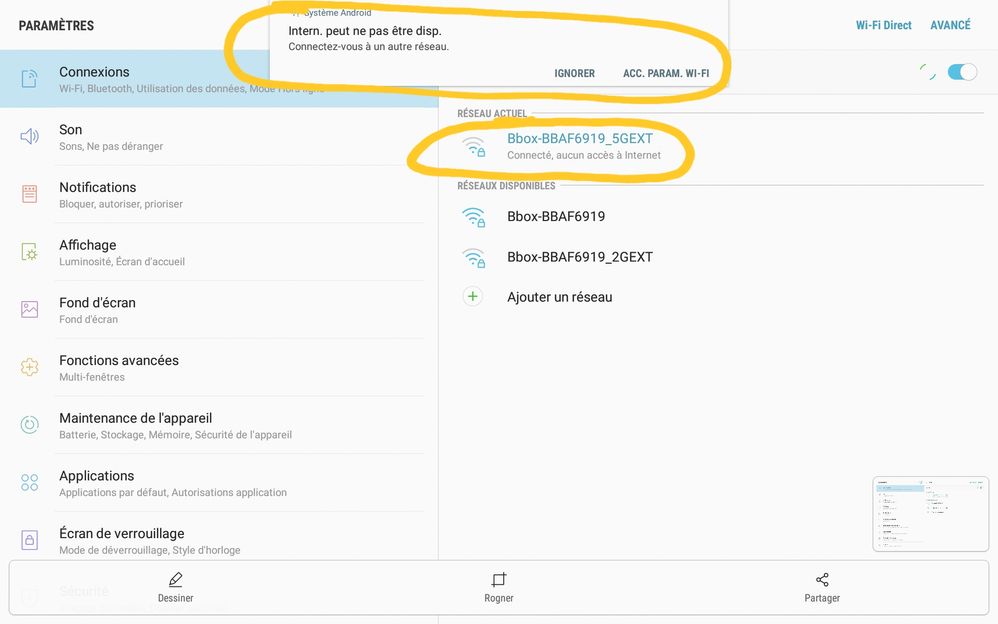998x624 pixels.
Task: Tap the notification text 'Intern. peut ne pas être disp.'
Action: (365, 31)
